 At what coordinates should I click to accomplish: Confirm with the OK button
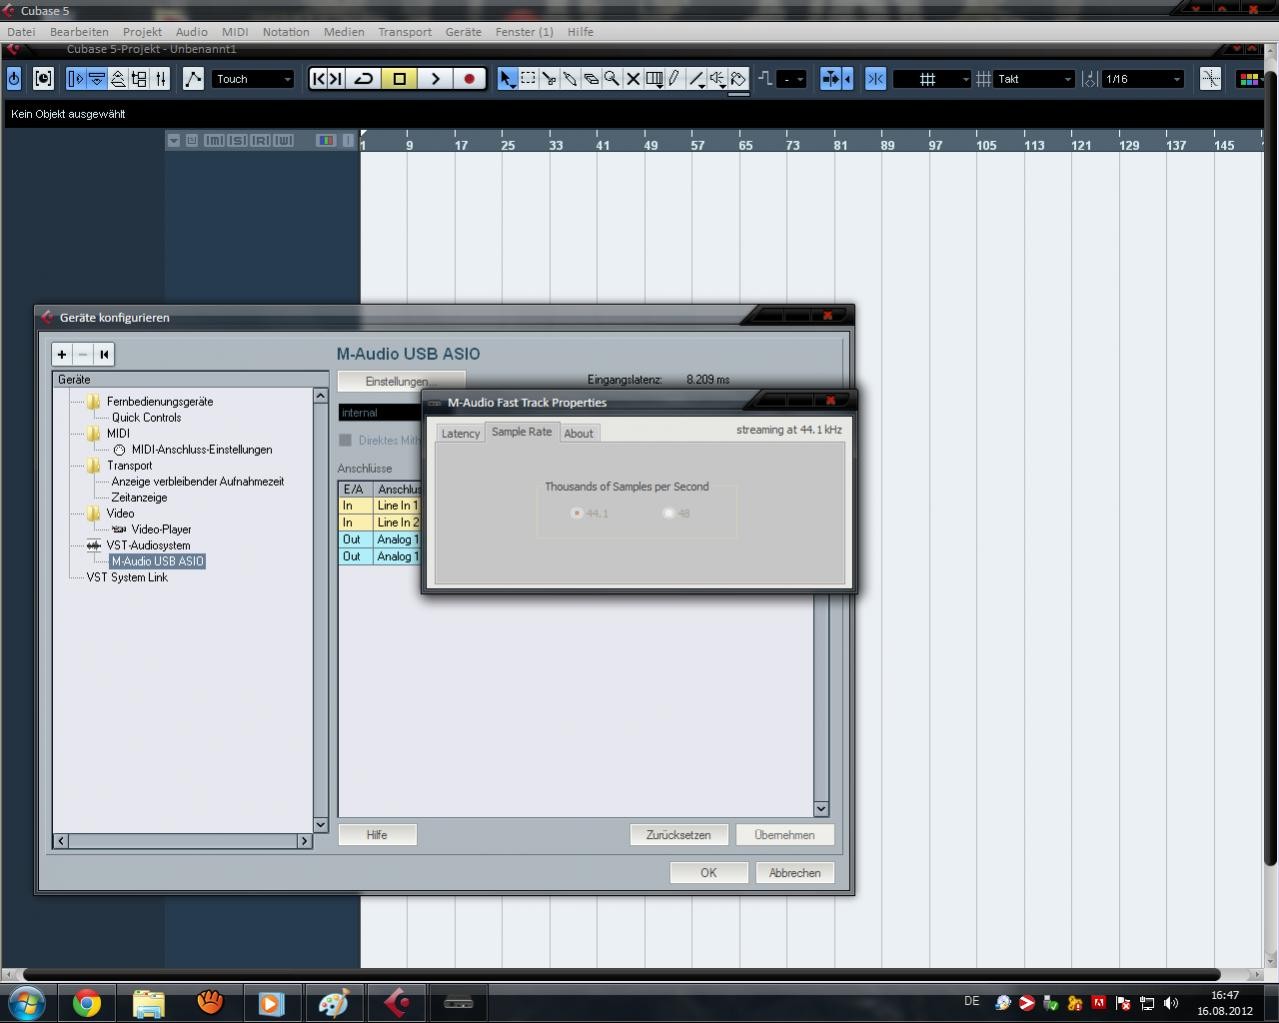708,873
